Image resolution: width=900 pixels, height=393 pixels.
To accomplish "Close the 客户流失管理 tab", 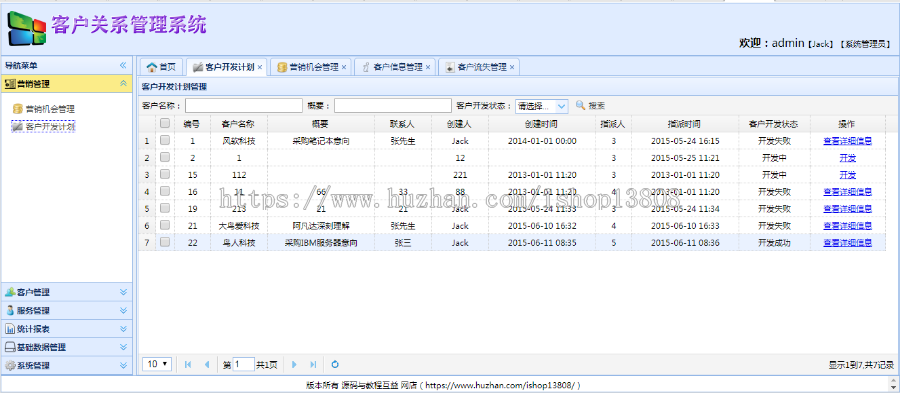I will pos(511,67).
